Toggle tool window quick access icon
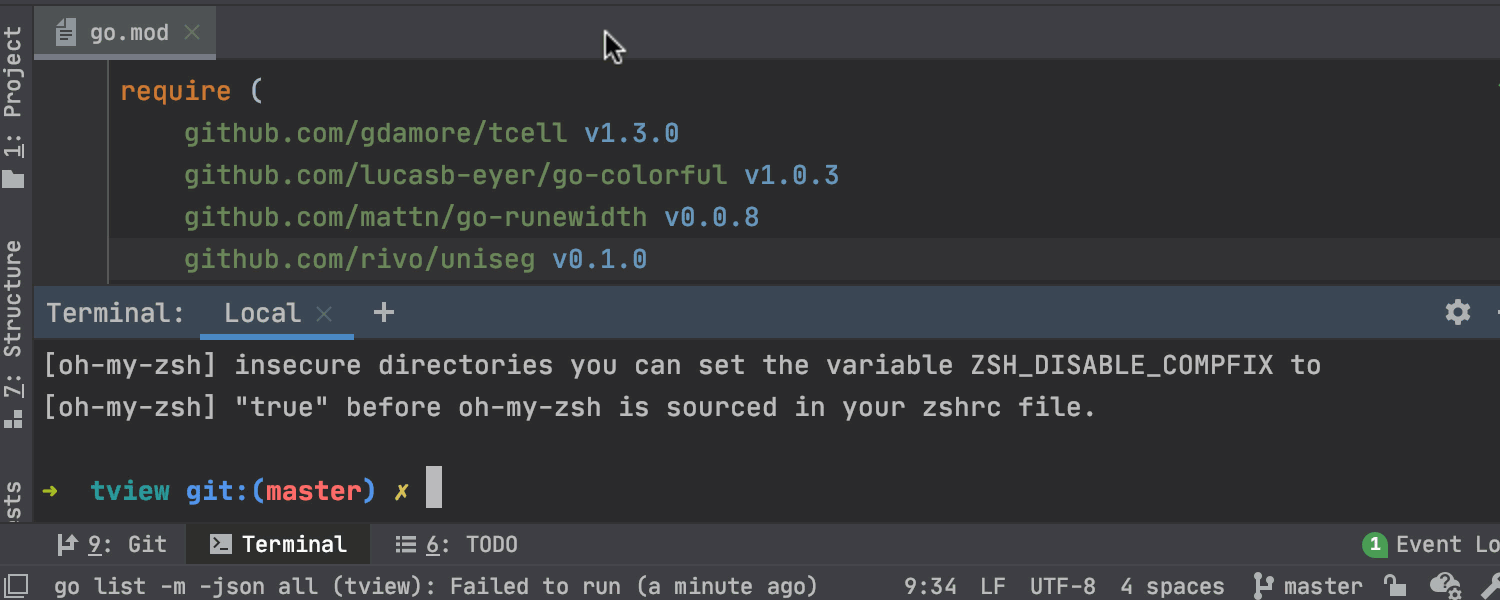The image size is (1500, 600). pos(15,586)
